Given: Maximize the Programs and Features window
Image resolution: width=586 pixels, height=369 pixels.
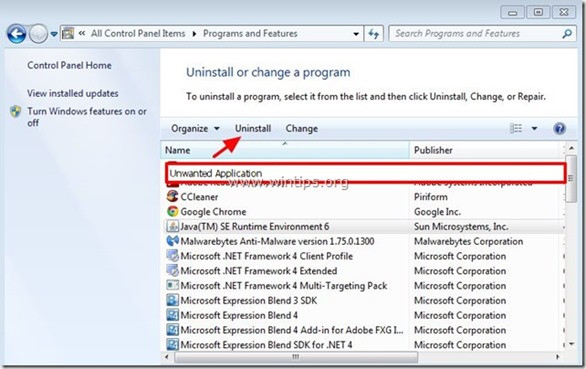Looking at the screenshot, I should [x=538, y=13].
